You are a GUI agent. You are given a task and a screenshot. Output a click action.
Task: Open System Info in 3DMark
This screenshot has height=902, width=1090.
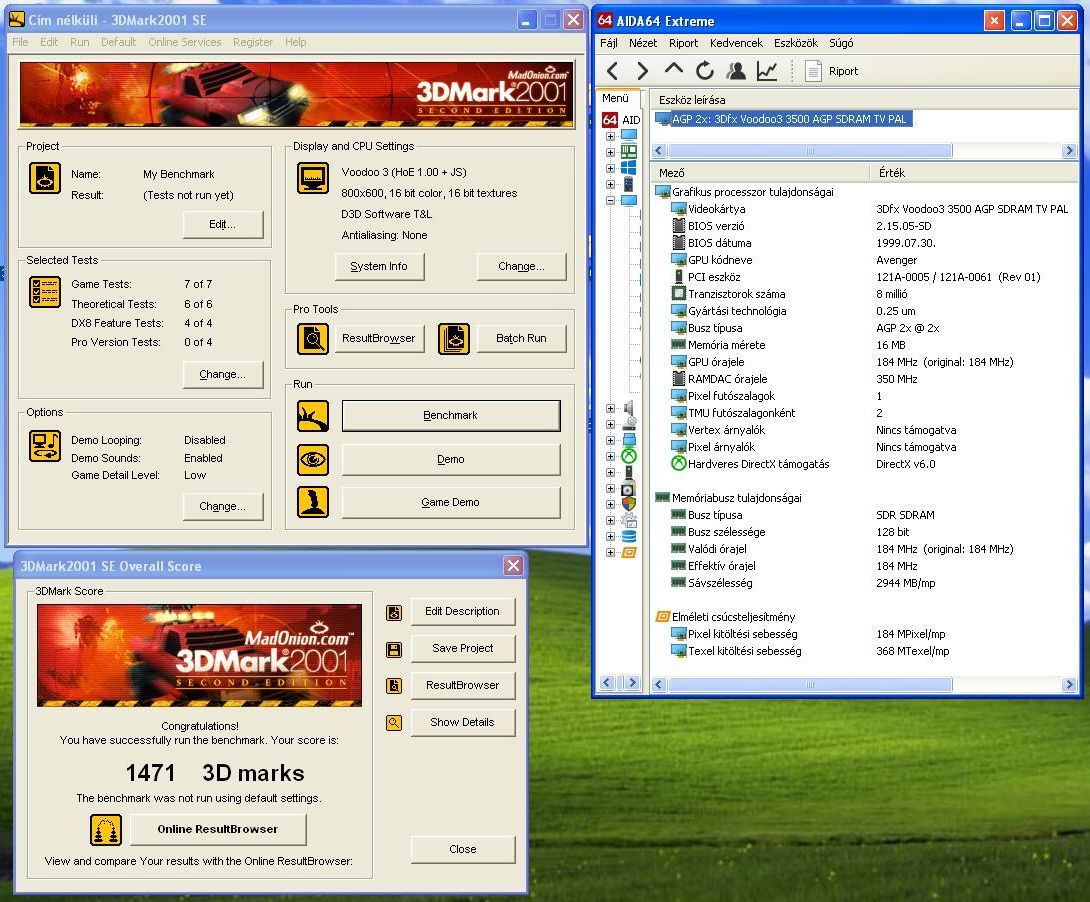379,266
